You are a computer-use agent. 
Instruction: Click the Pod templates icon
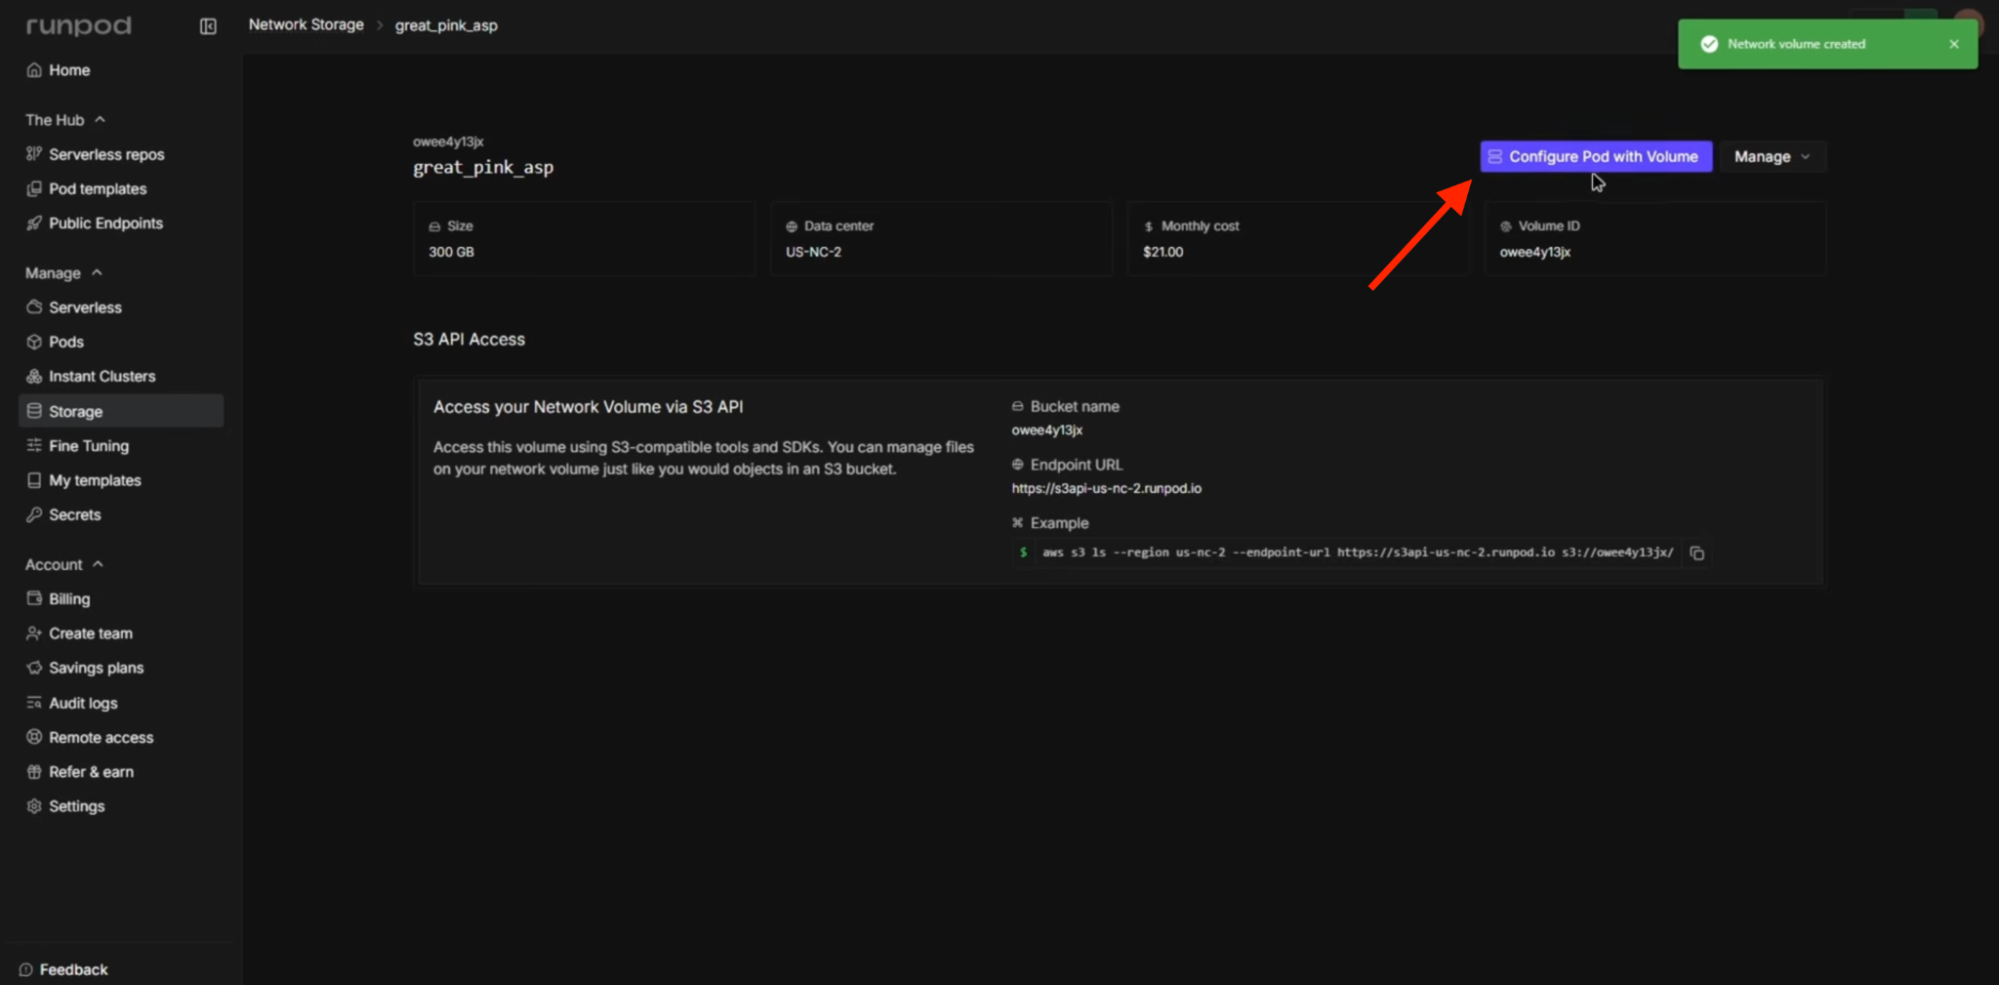[34, 189]
